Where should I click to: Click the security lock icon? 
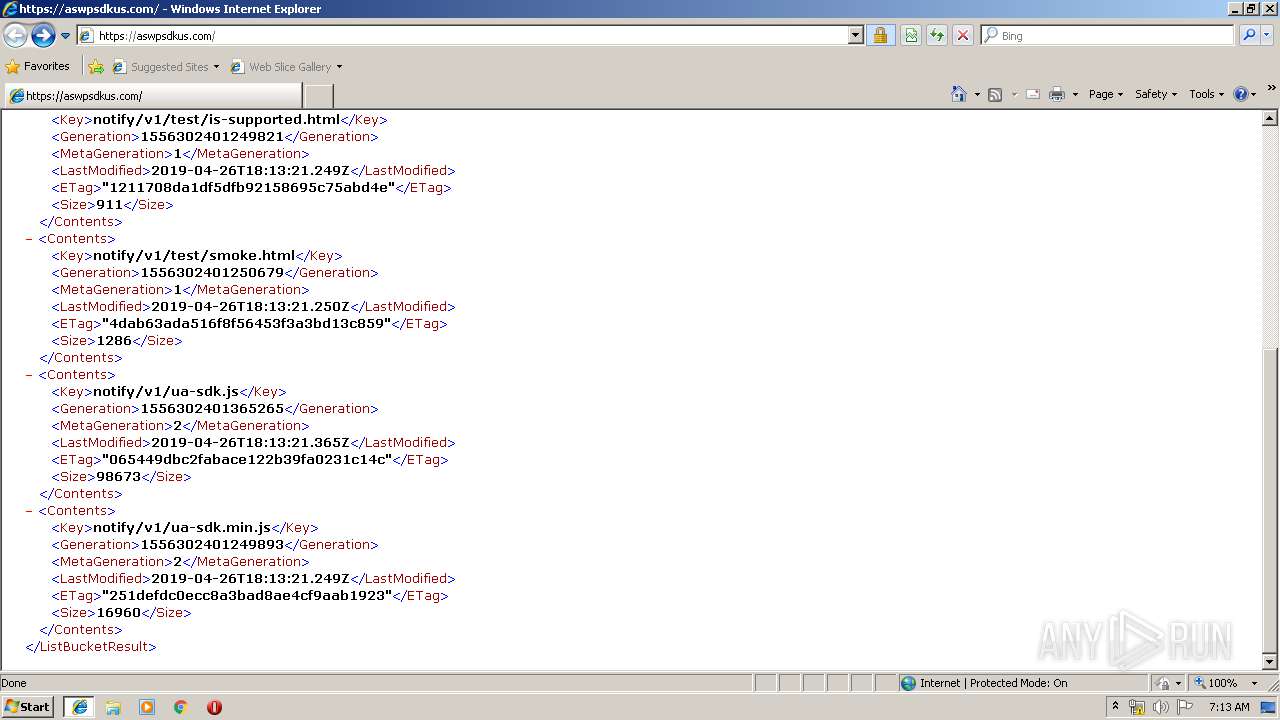[x=880, y=35]
